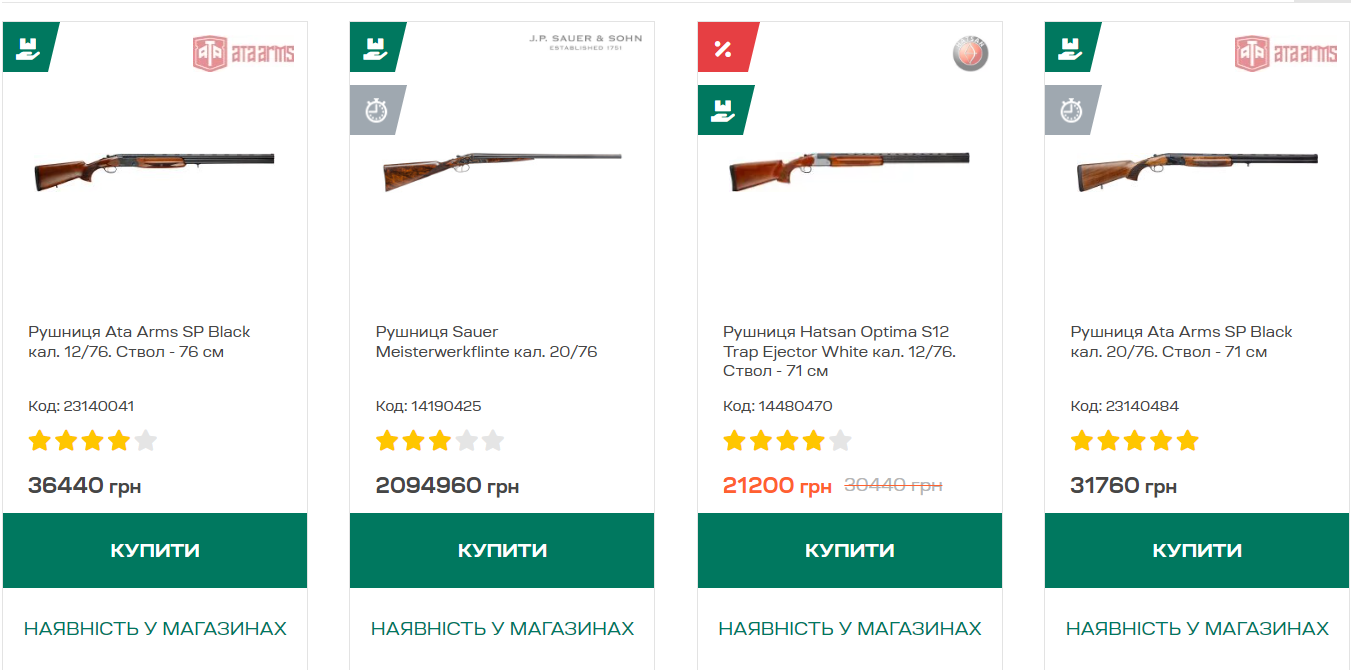Click the star rating of the Sauer shotgun
The width and height of the screenshot is (1351, 670).
[440, 441]
